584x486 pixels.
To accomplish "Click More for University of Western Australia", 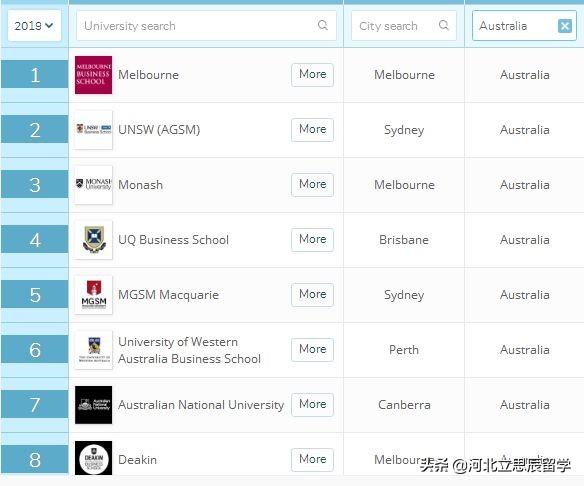I will pos(312,350).
